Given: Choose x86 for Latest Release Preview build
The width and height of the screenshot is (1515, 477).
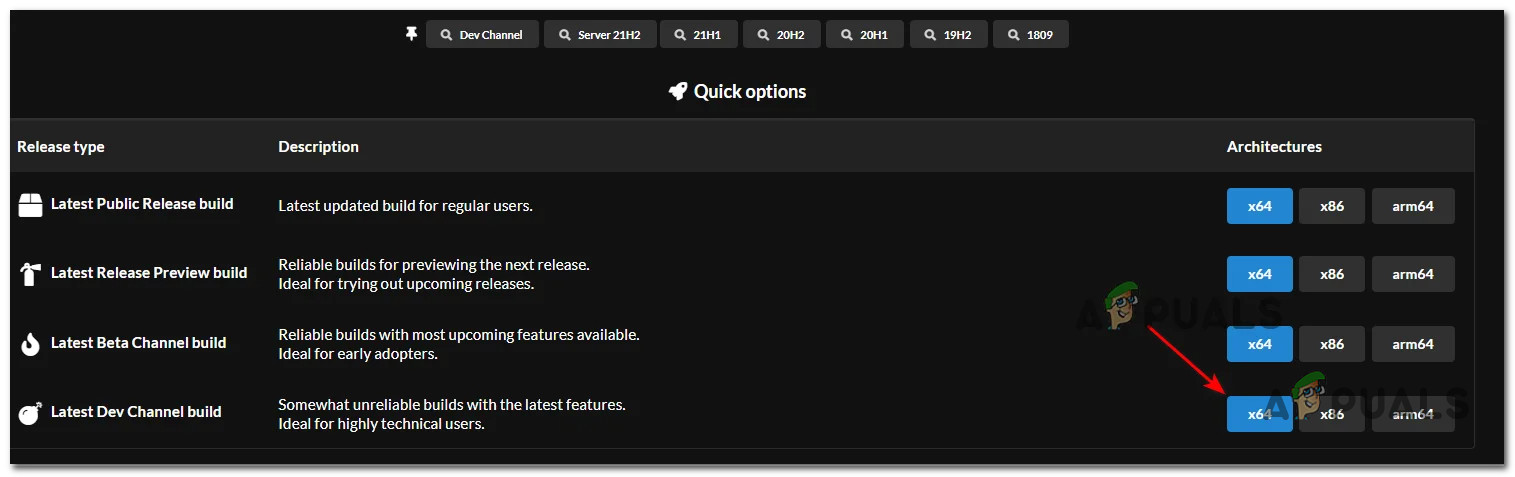Looking at the screenshot, I should 1331,274.
